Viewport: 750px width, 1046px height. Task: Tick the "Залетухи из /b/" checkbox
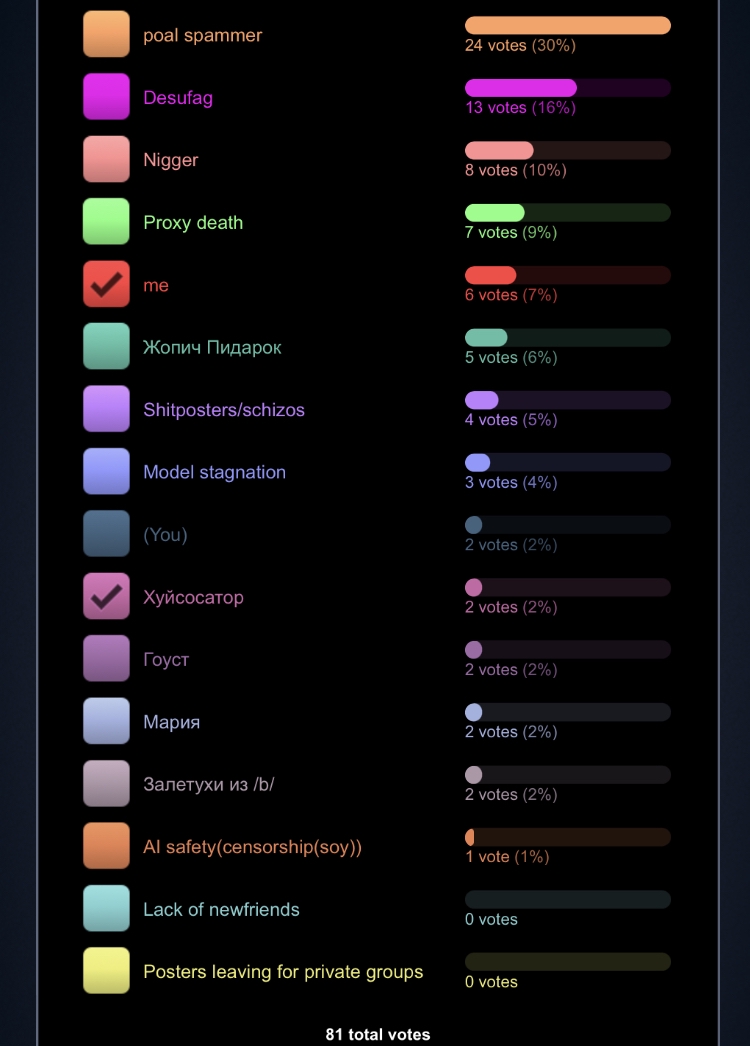[x=106, y=783]
